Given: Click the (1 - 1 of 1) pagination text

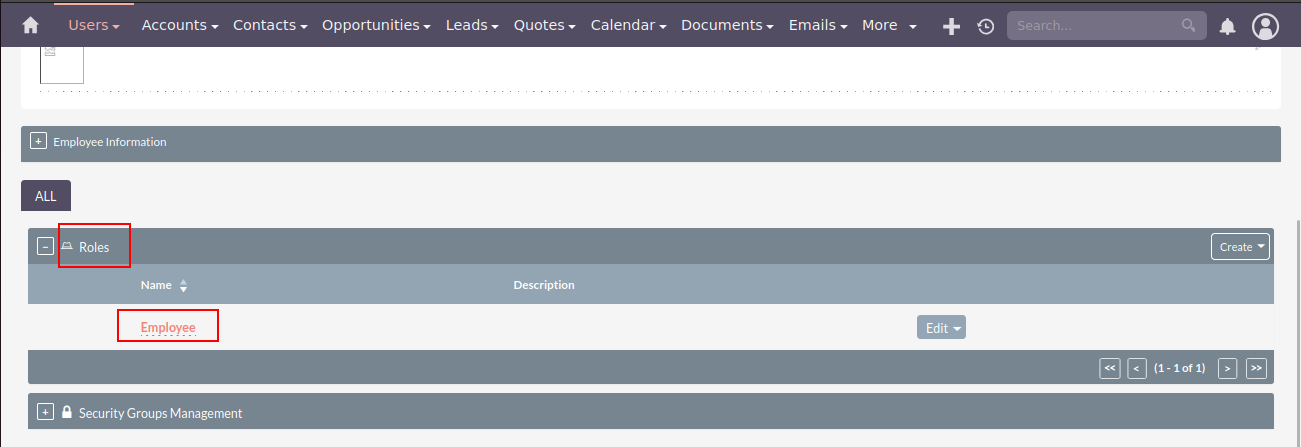Looking at the screenshot, I should [1179, 368].
